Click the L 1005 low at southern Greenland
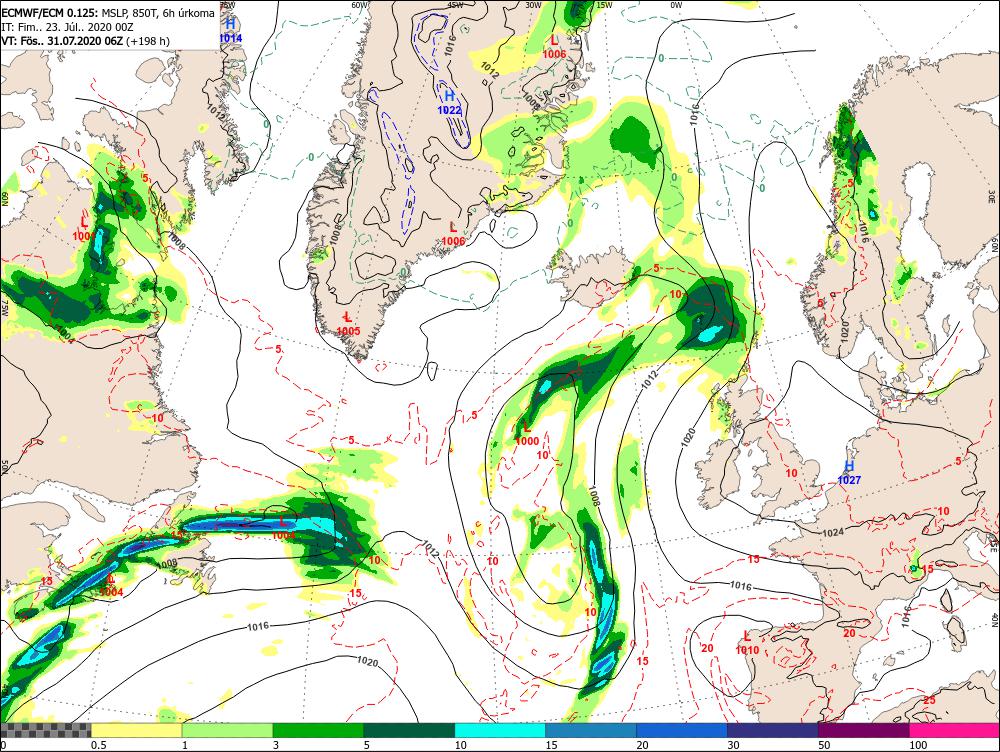The height and width of the screenshot is (752, 1000). click(x=348, y=323)
